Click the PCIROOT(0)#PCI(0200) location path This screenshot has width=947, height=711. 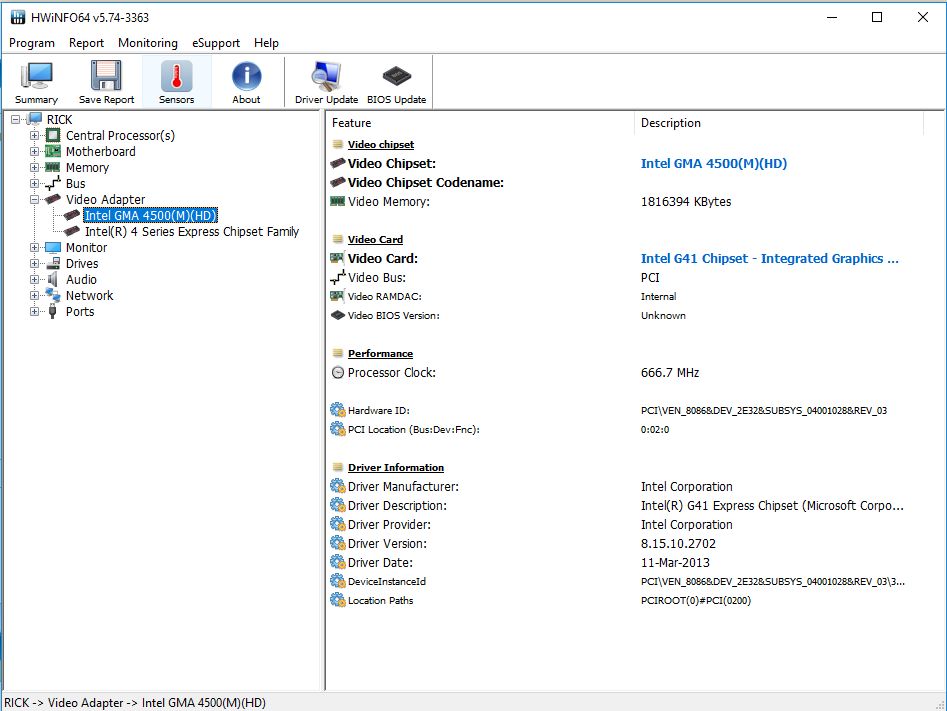click(696, 600)
